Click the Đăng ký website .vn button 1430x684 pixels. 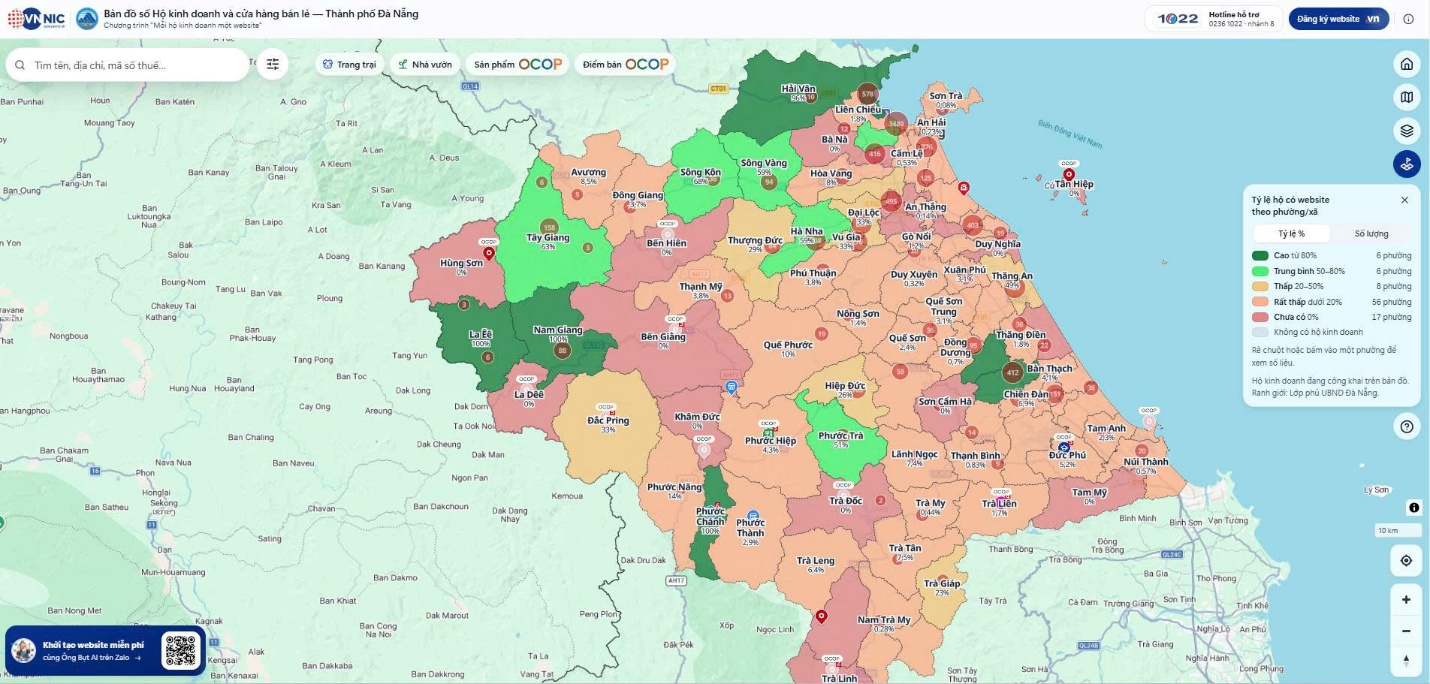point(1338,19)
